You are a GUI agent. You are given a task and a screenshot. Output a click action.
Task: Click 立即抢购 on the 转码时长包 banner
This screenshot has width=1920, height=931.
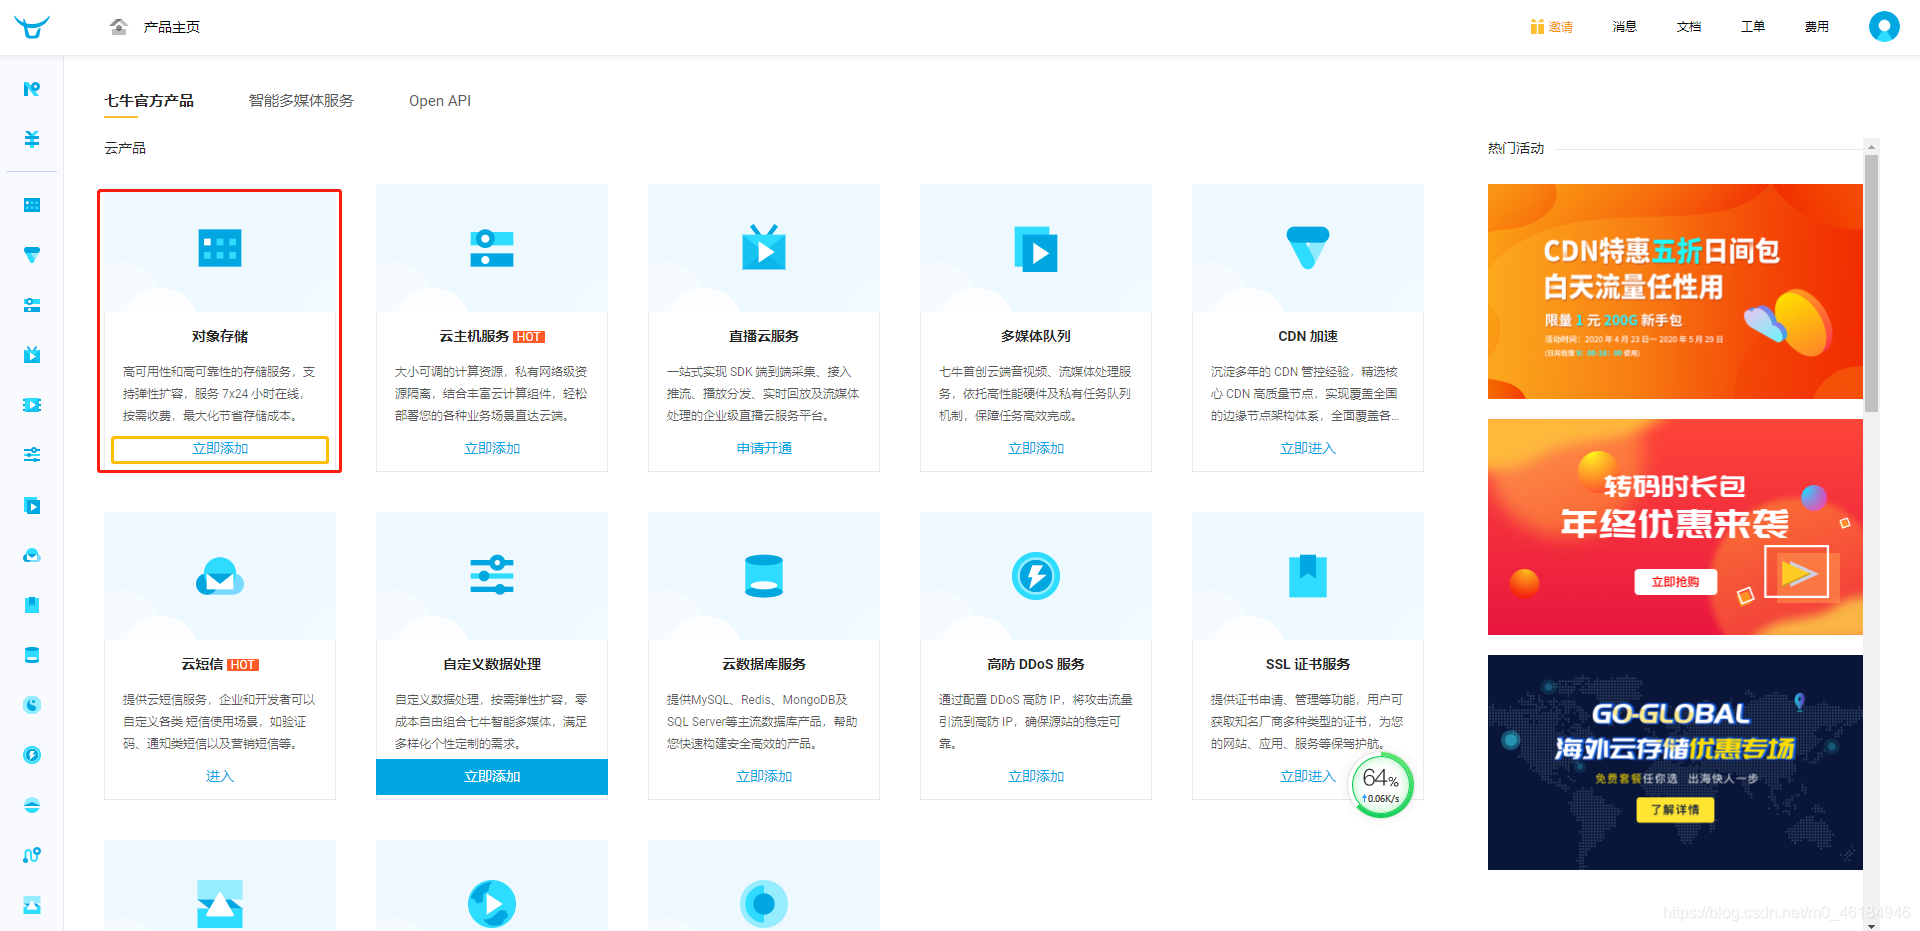click(x=1676, y=582)
